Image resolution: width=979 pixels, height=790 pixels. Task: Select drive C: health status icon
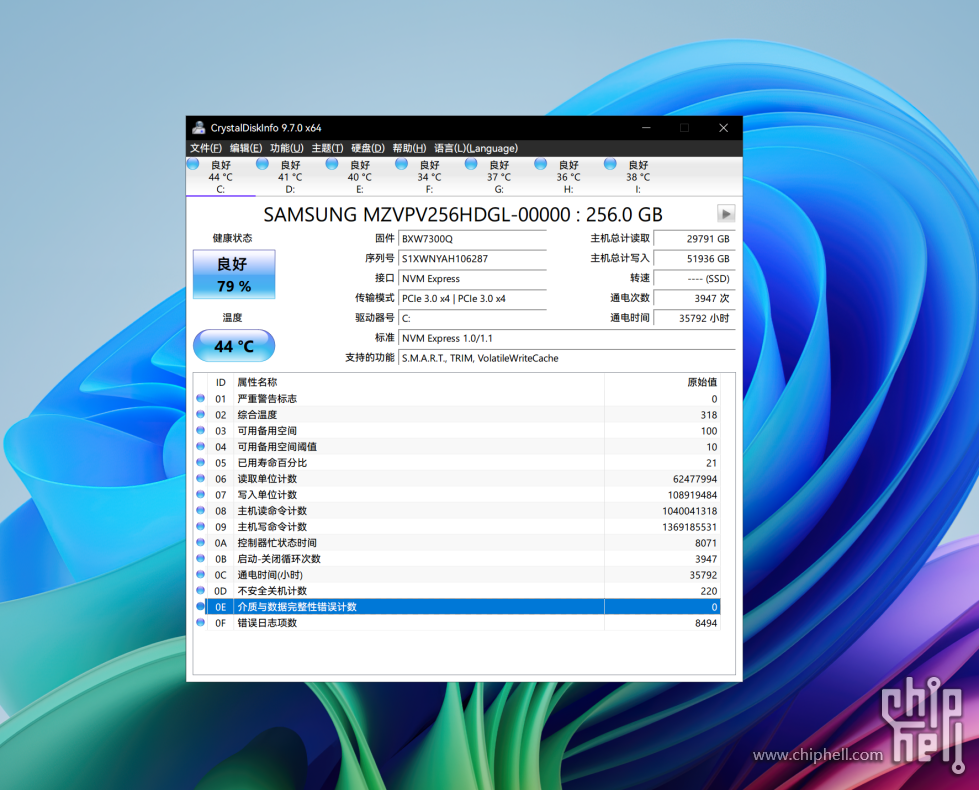[193, 164]
